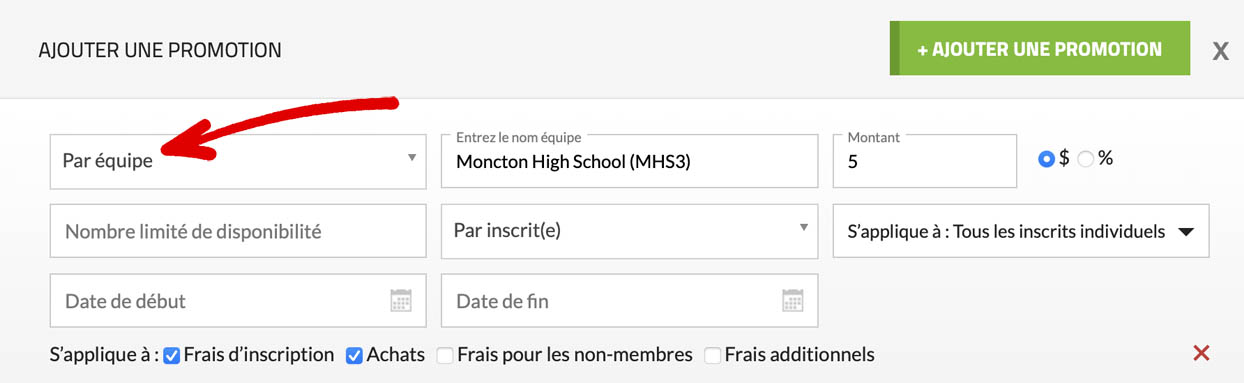This screenshot has height=383, width=1244.
Task: Select the percent radio button
Action: pyautogui.click(x=1085, y=159)
